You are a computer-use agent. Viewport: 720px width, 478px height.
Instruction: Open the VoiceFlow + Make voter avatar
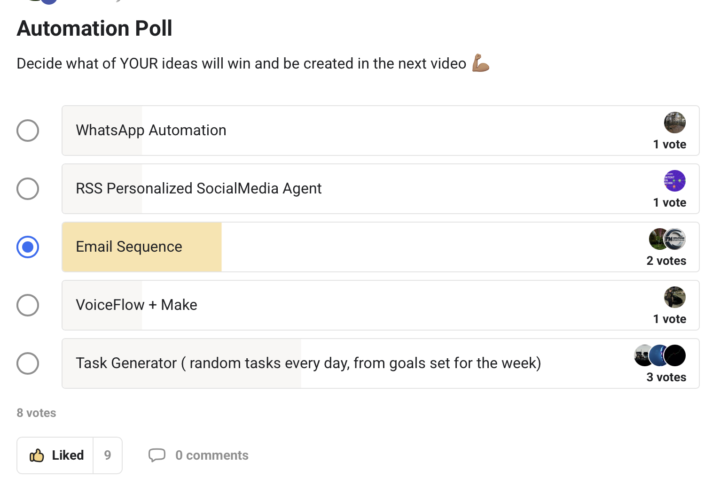(x=675, y=297)
